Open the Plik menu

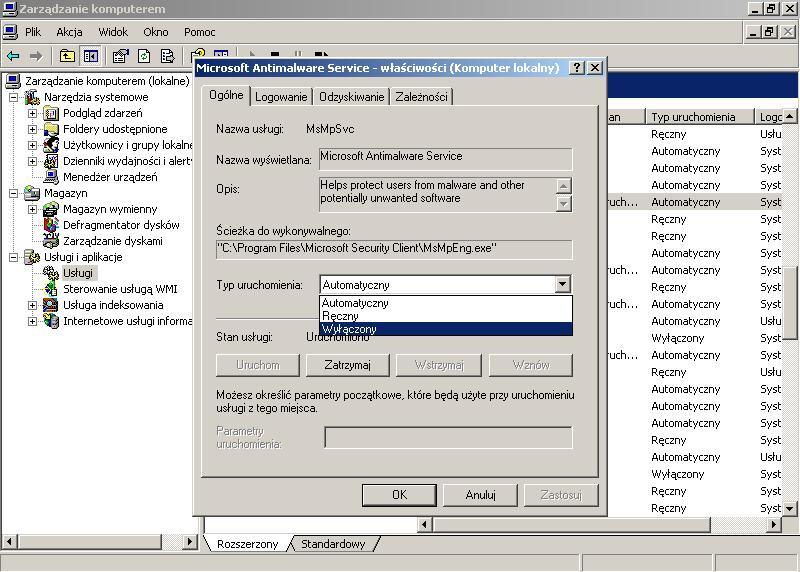pos(33,32)
